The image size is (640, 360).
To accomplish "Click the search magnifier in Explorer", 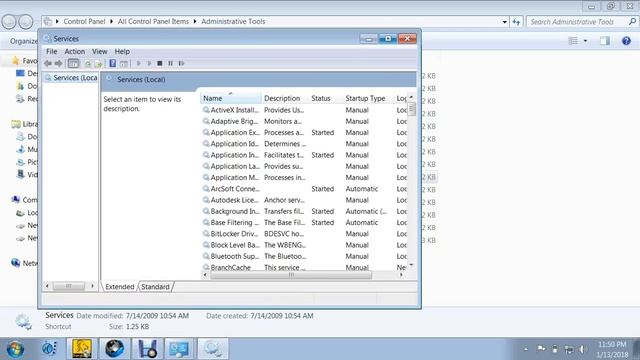I will (x=632, y=22).
